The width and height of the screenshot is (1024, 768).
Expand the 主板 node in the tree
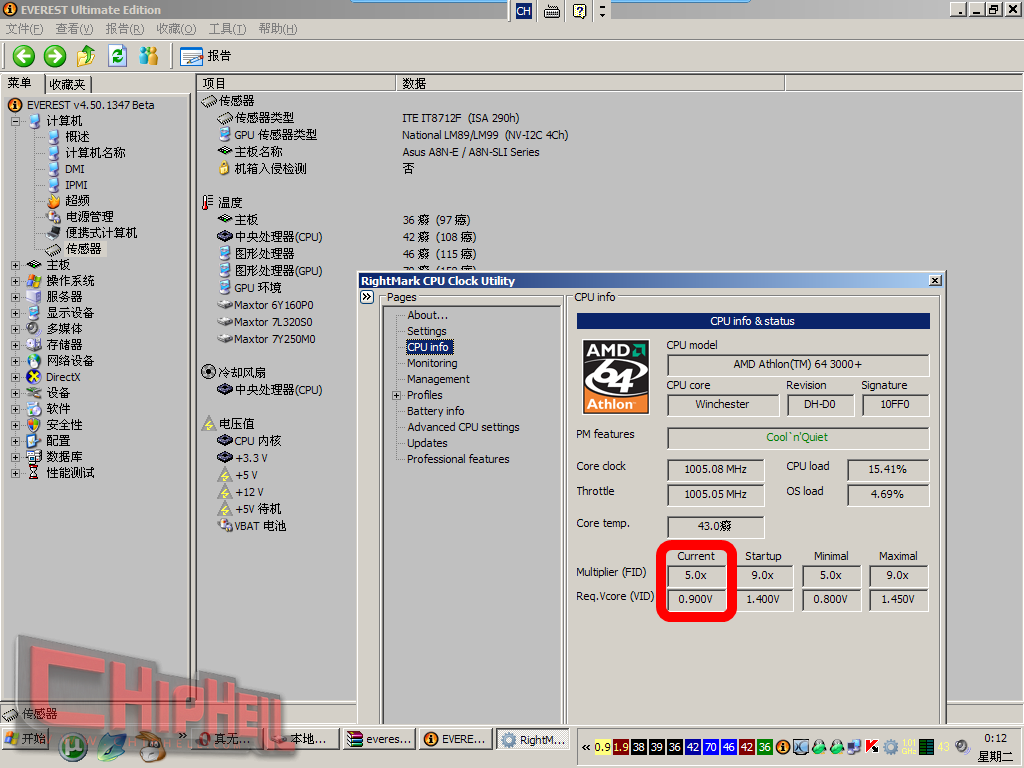(x=15, y=265)
